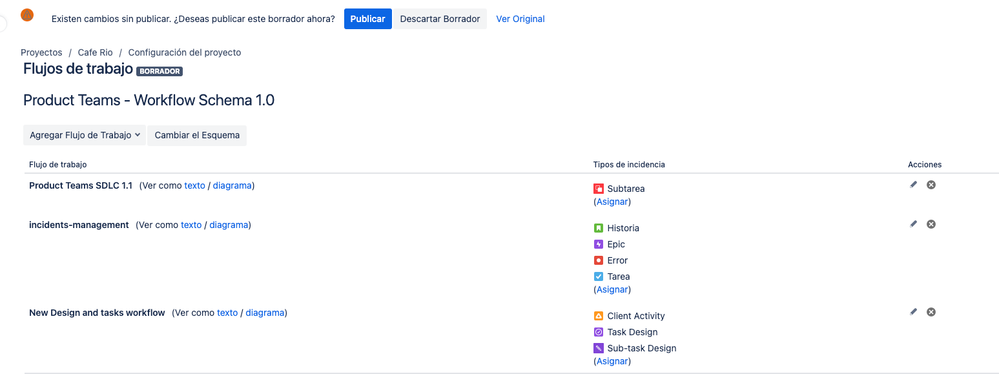
Task: Click the 'Sub-task Design' issue type label
Action: click(642, 348)
